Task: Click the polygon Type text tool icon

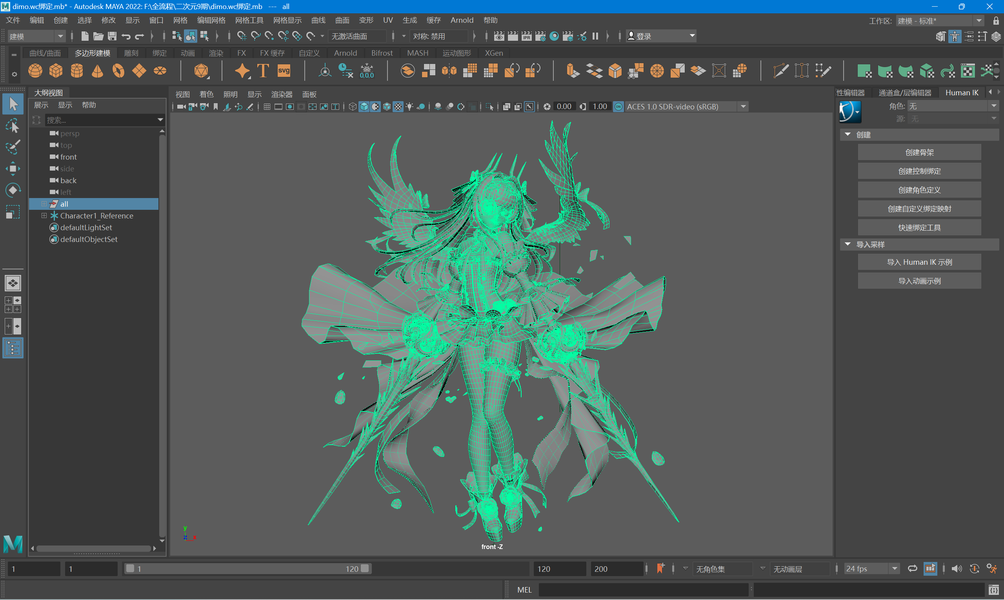Action: click(263, 71)
